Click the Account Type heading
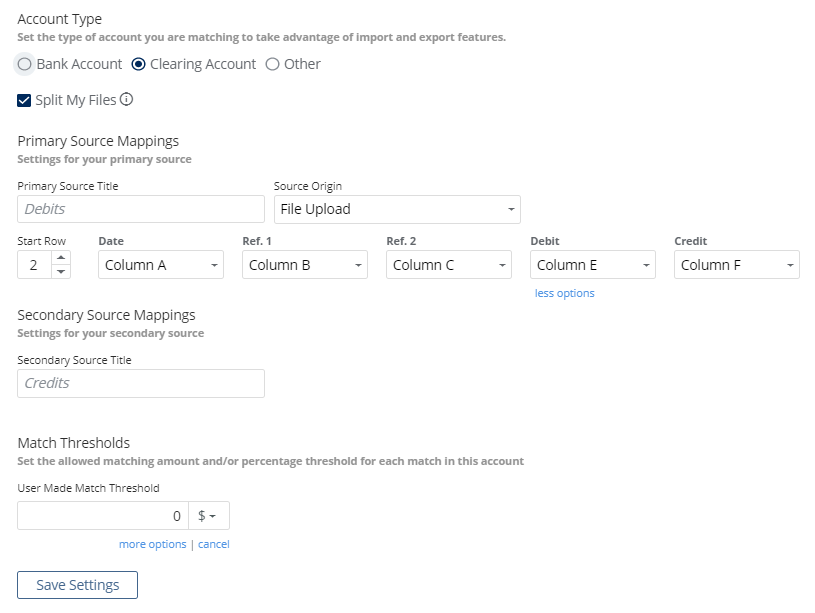 [x=60, y=19]
